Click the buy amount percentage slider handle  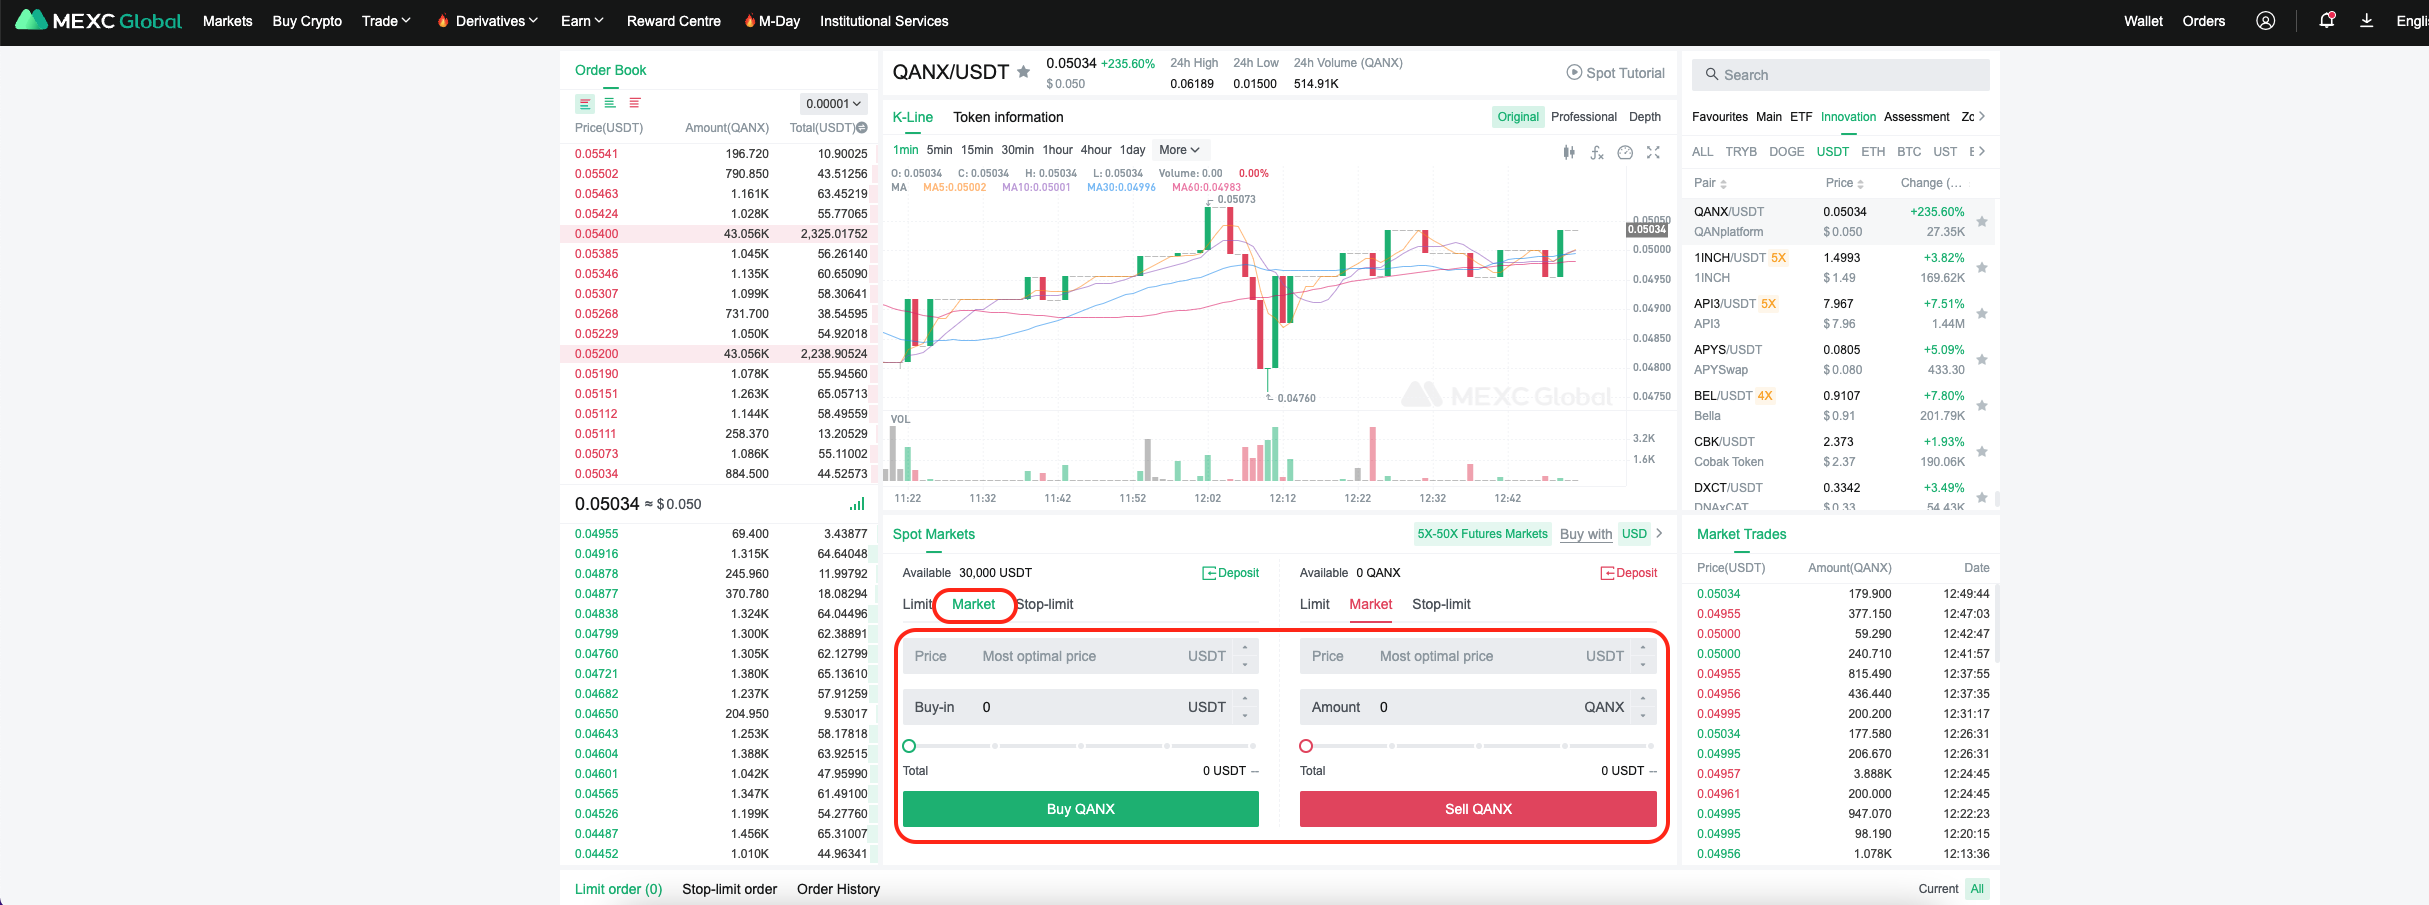[x=909, y=746]
